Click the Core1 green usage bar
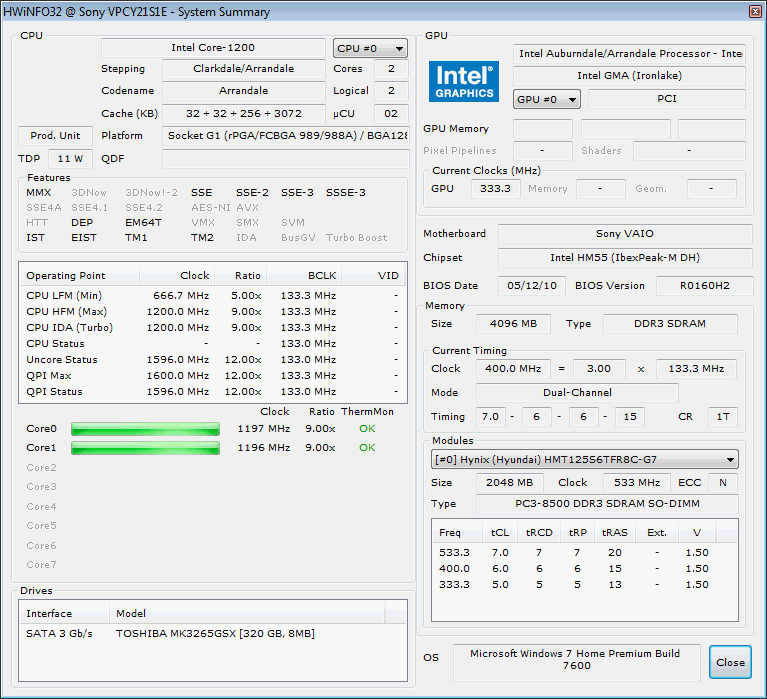Viewport: 767px width, 699px height. tap(145, 448)
